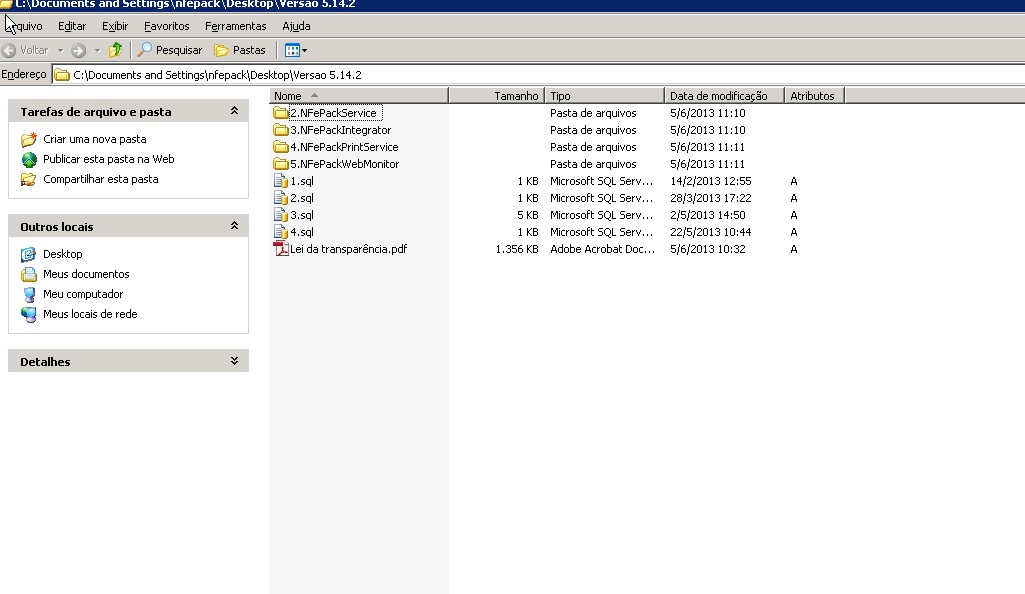Open the views mode dropdown button
Viewport: 1025px width, 594px height.
296,50
